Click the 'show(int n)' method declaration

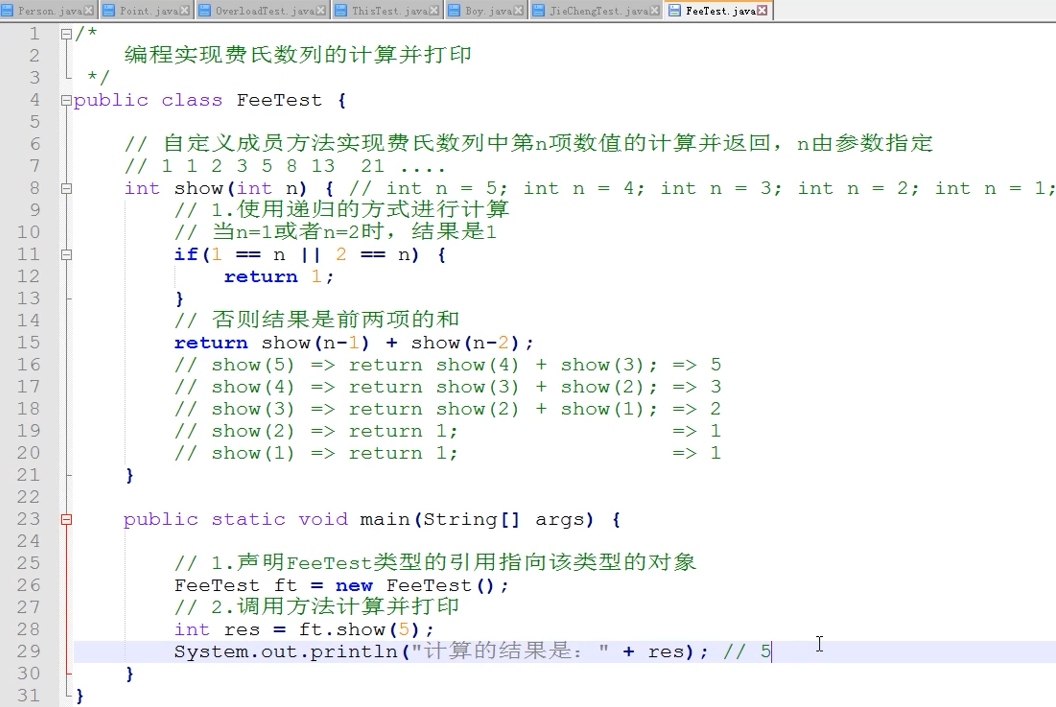tap(216, 189)
